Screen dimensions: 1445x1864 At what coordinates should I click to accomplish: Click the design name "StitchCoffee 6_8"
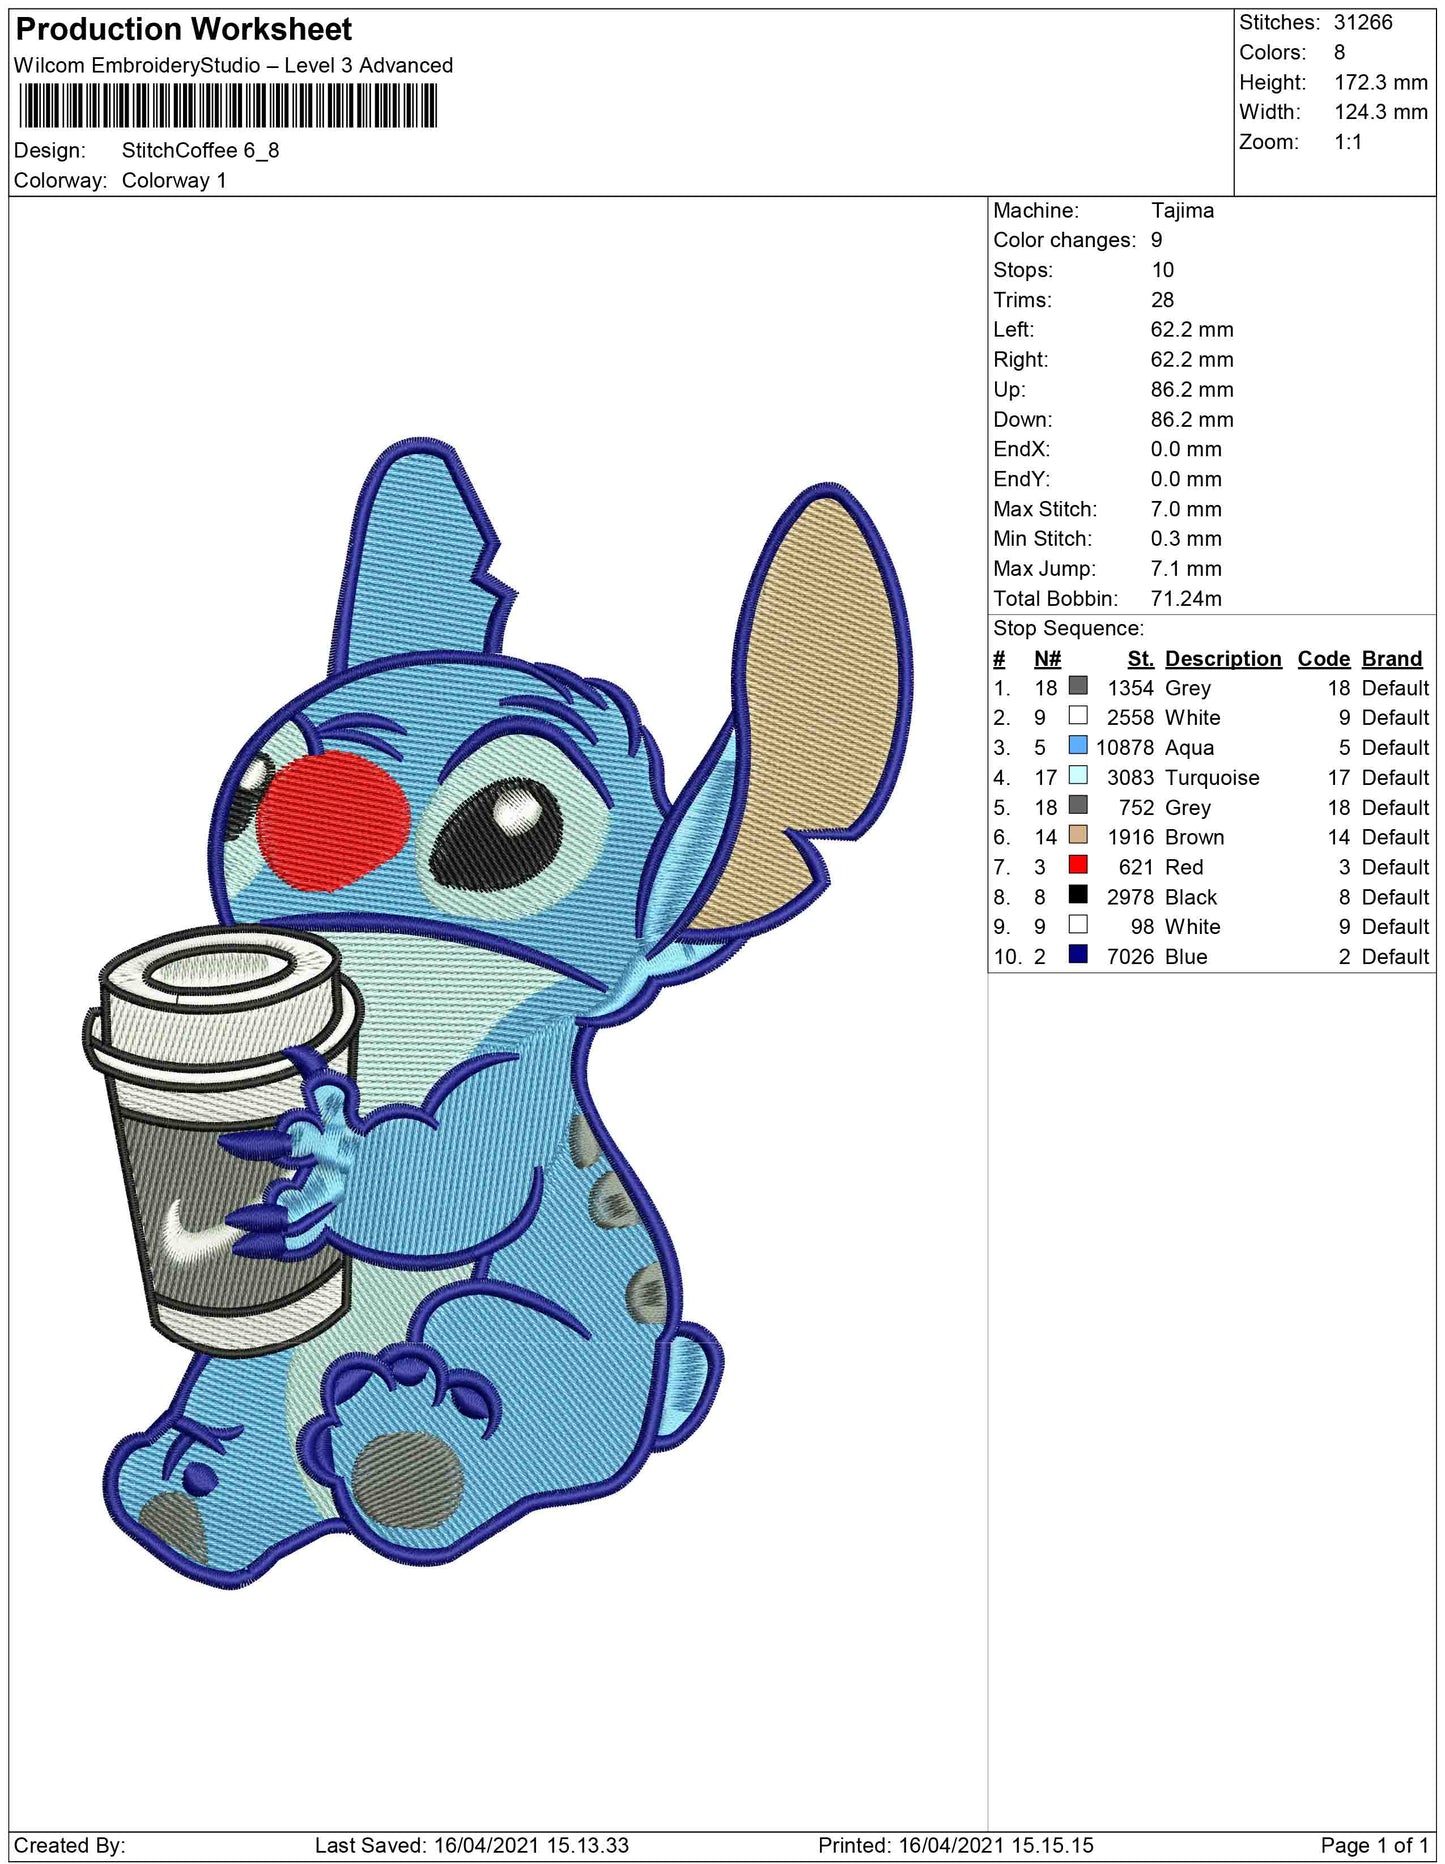point(200,151)
